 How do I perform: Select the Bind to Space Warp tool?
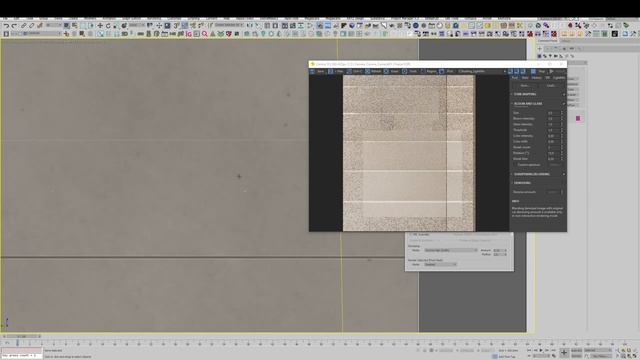(x=40, y=25)
